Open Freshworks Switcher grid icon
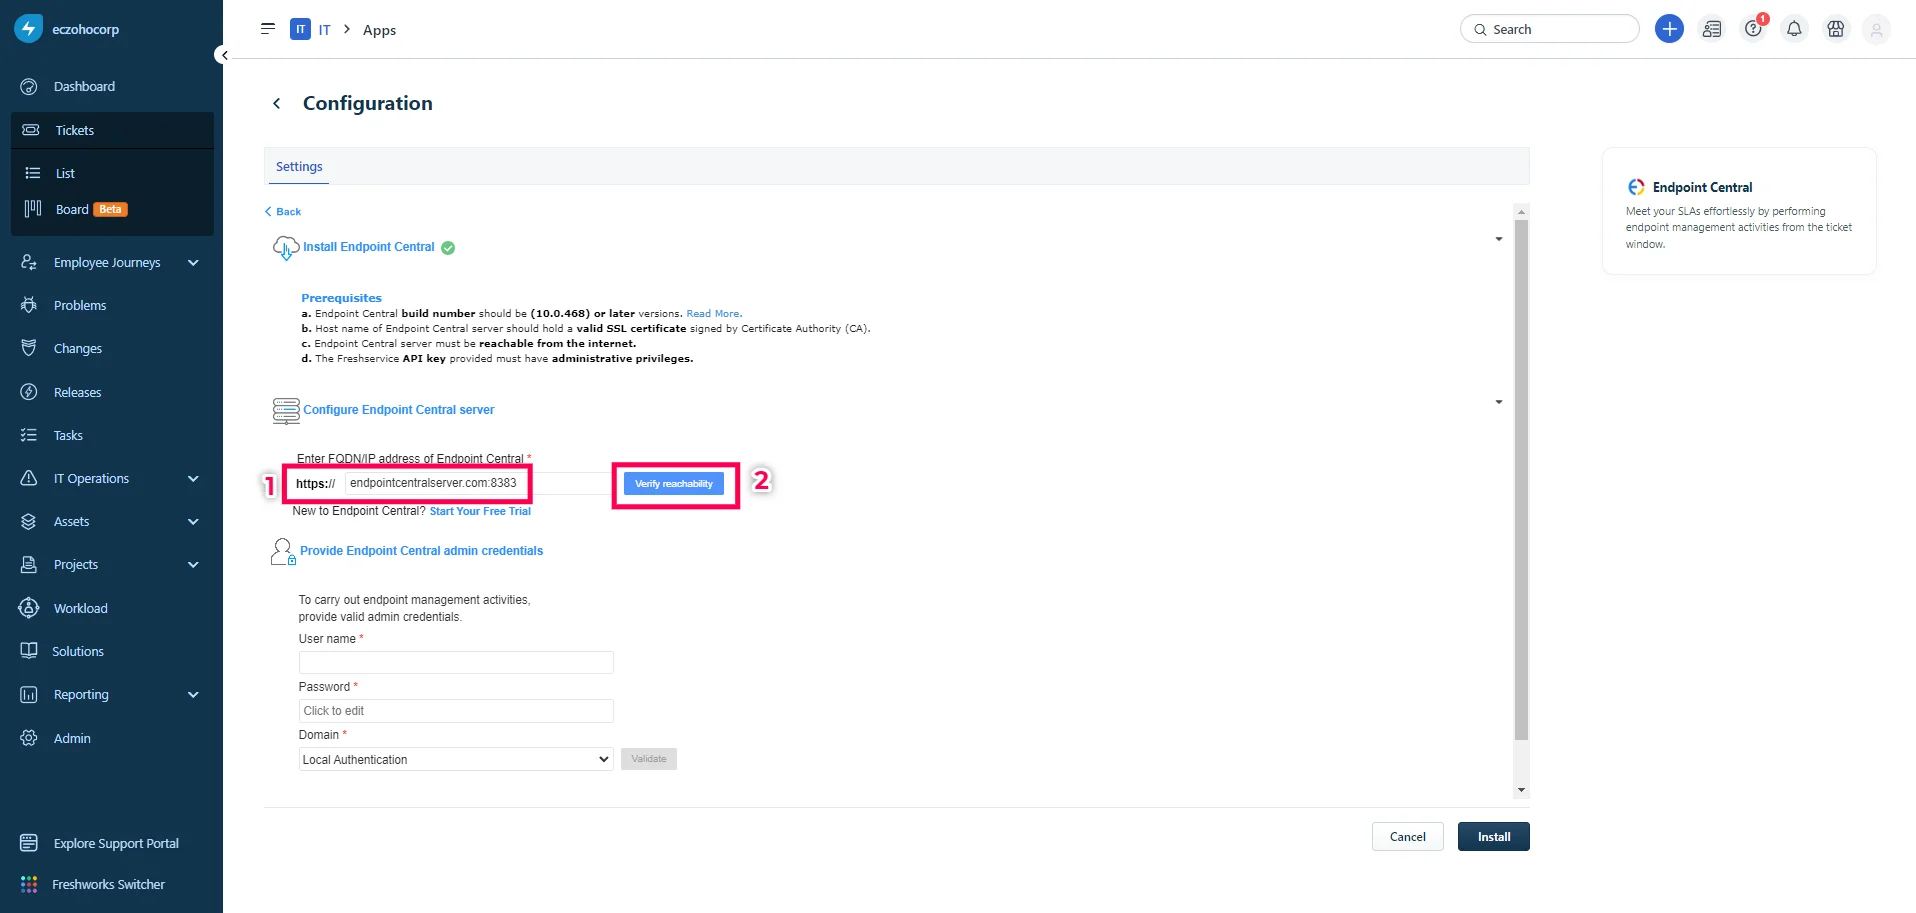Viewport: 1916px width, 913px height. tap(29, 884)
